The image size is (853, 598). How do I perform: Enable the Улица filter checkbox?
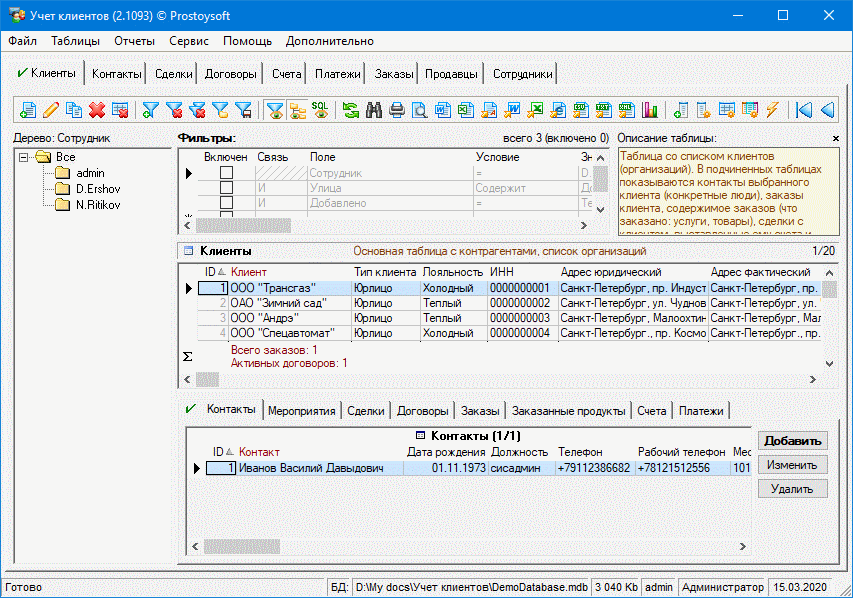pyautogui.click(x=226, y=188)
